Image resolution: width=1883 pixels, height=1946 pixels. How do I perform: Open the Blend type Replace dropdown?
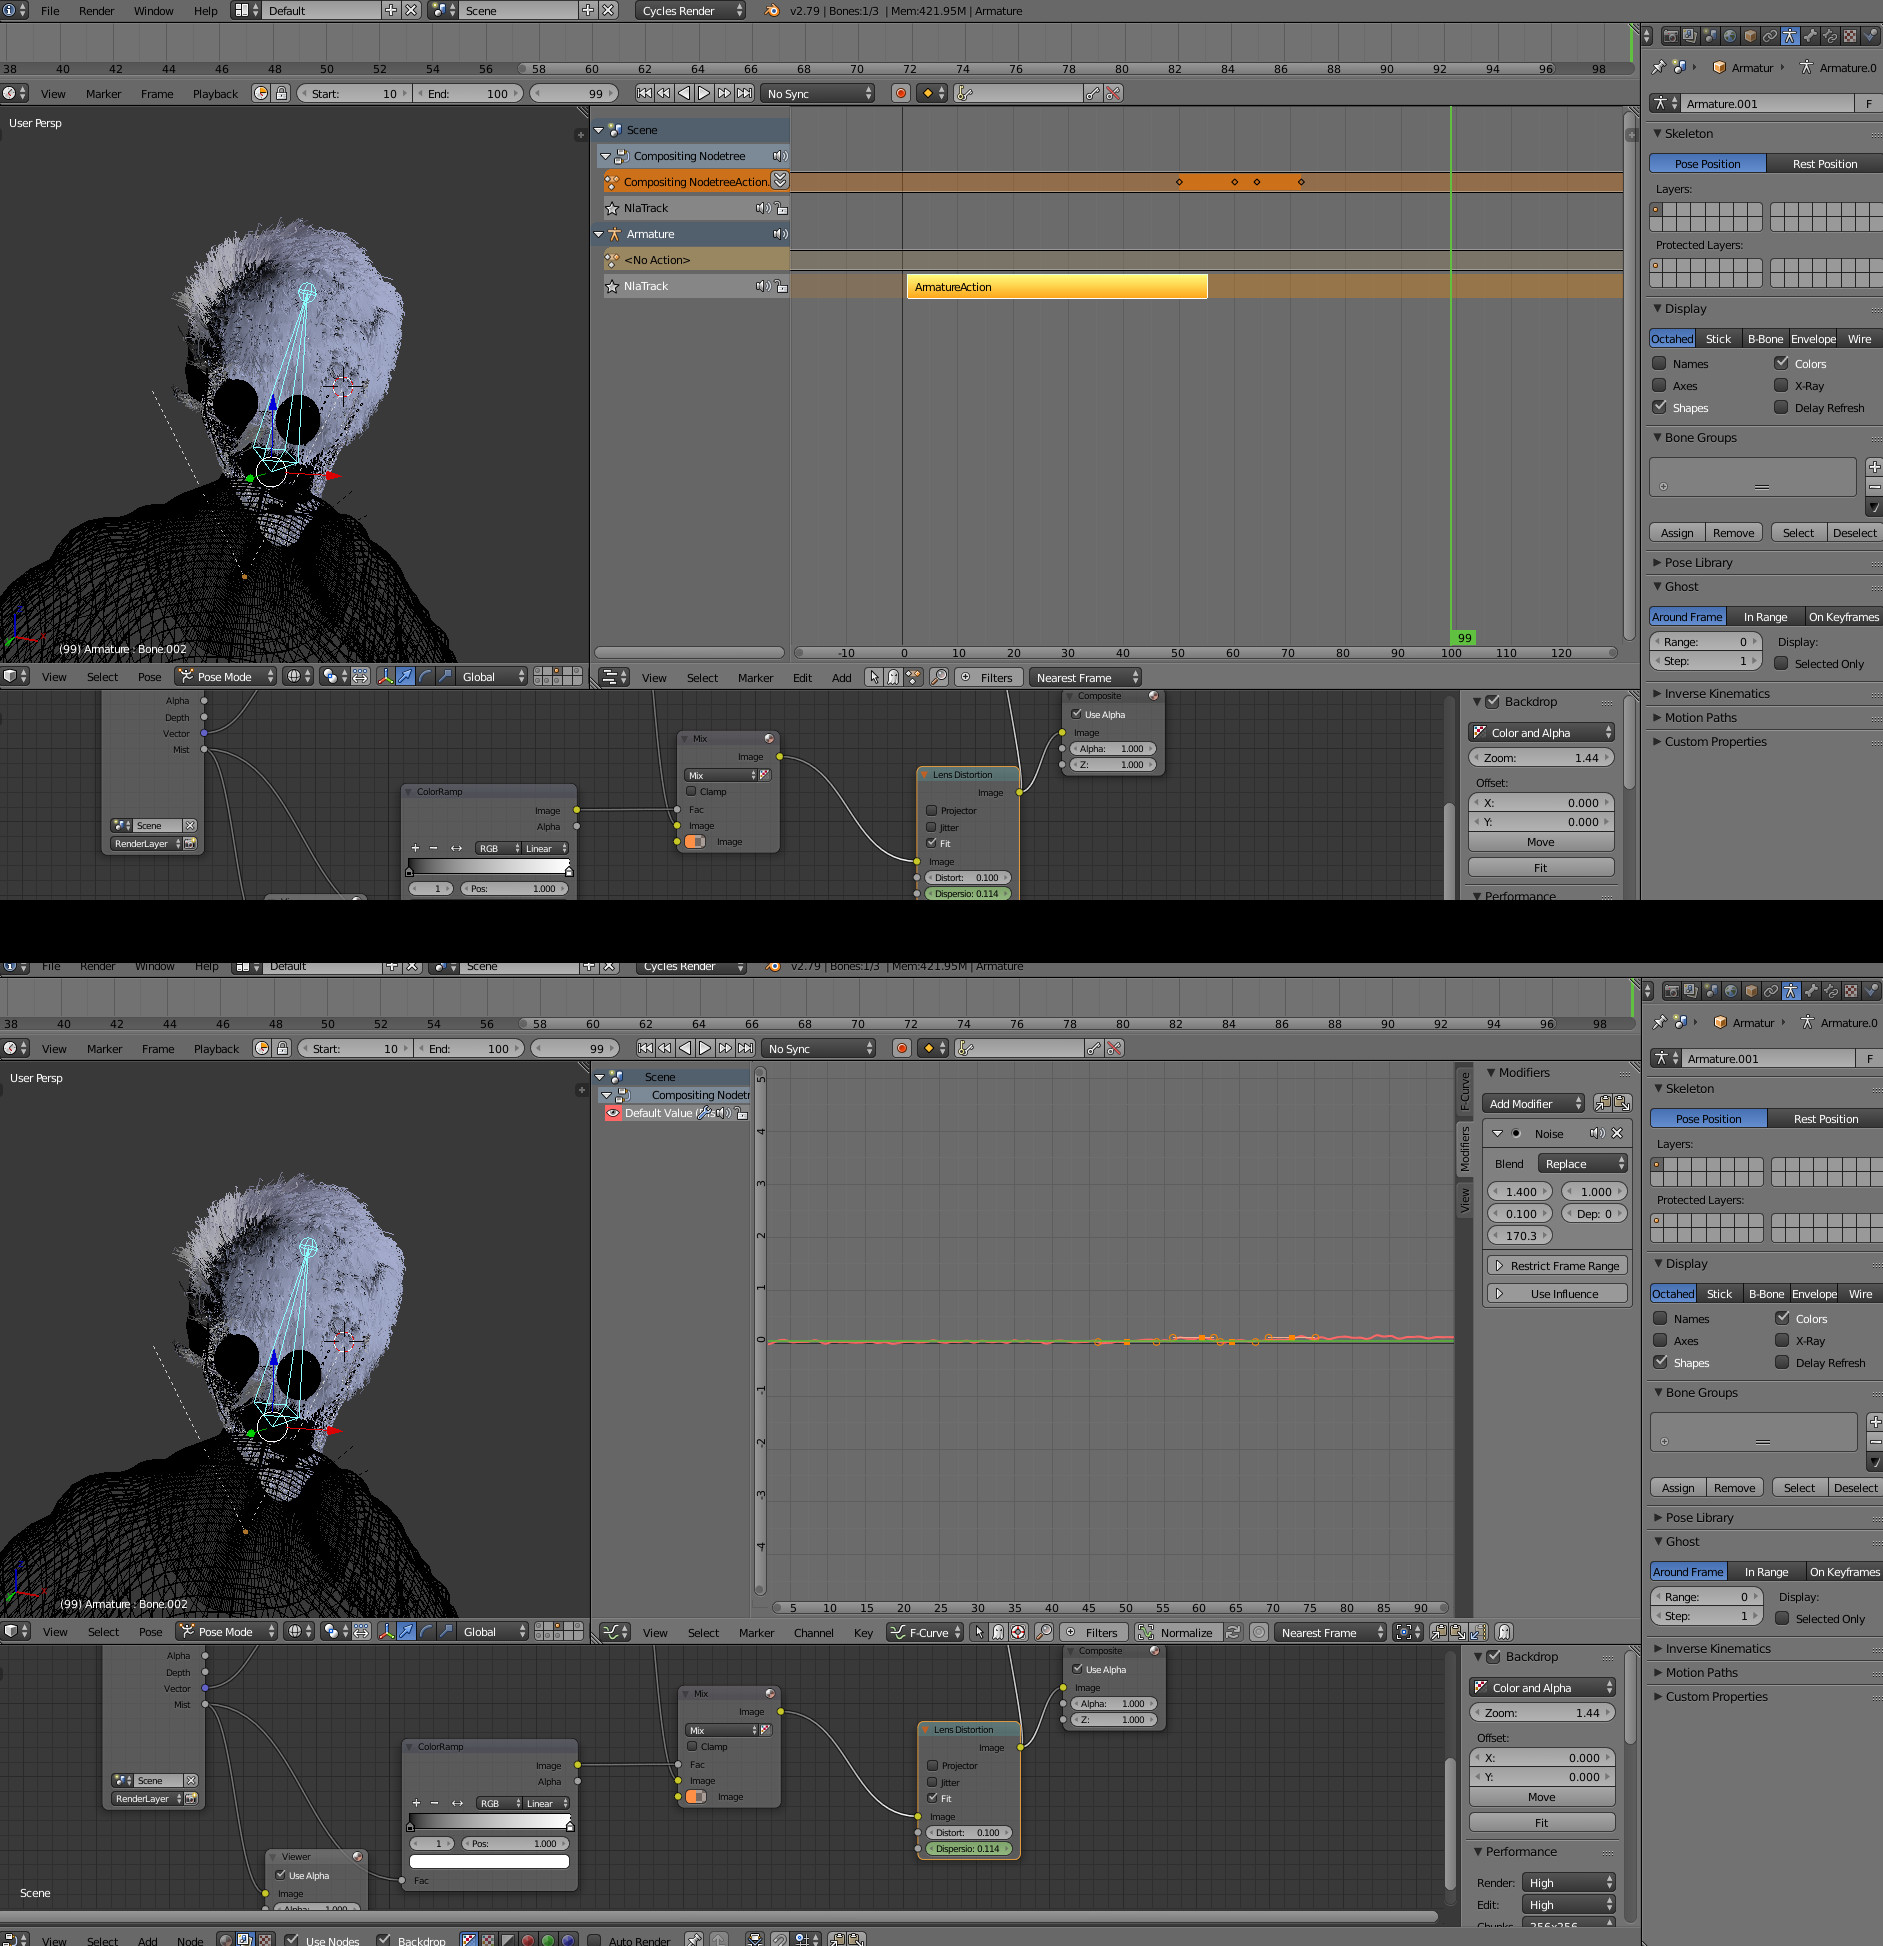pos(1583,1163)
